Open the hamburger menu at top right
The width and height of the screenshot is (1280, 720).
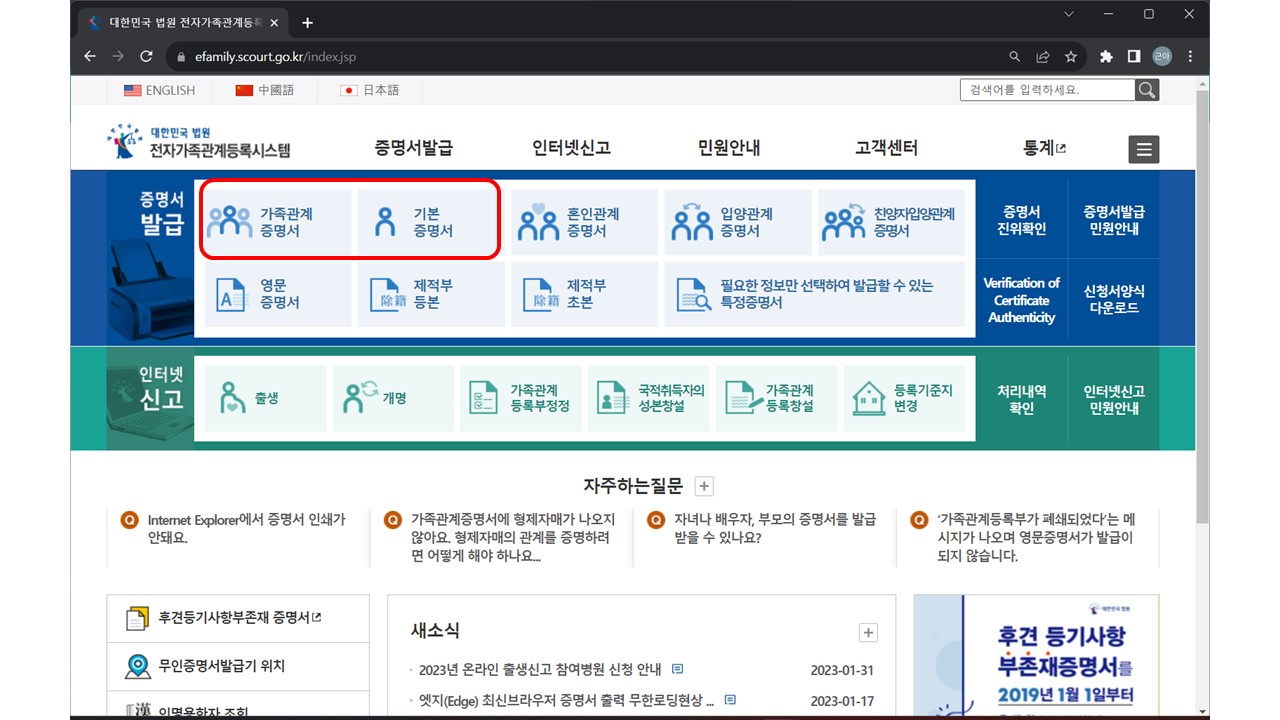tap(1143, 149)
